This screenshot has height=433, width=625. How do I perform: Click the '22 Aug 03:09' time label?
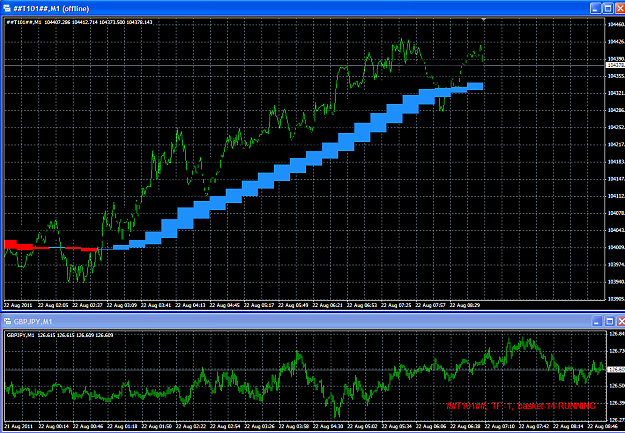[x=122, y=305]
